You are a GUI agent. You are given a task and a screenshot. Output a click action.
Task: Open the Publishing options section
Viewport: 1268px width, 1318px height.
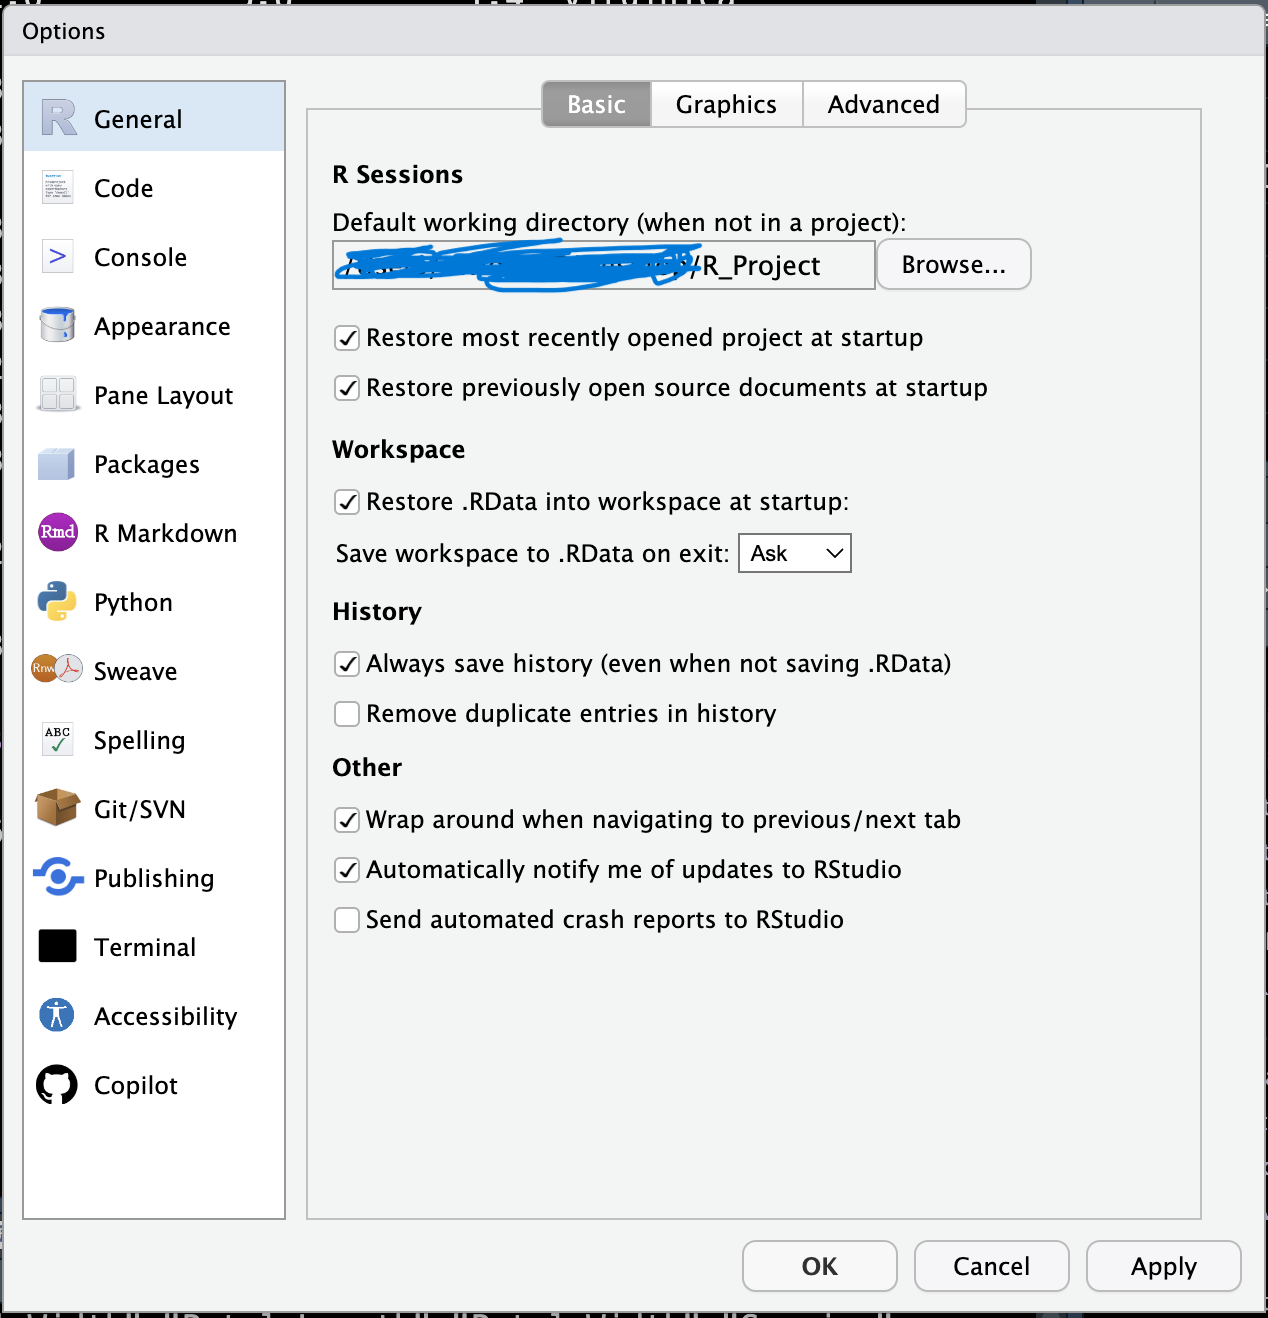[154, 877]
